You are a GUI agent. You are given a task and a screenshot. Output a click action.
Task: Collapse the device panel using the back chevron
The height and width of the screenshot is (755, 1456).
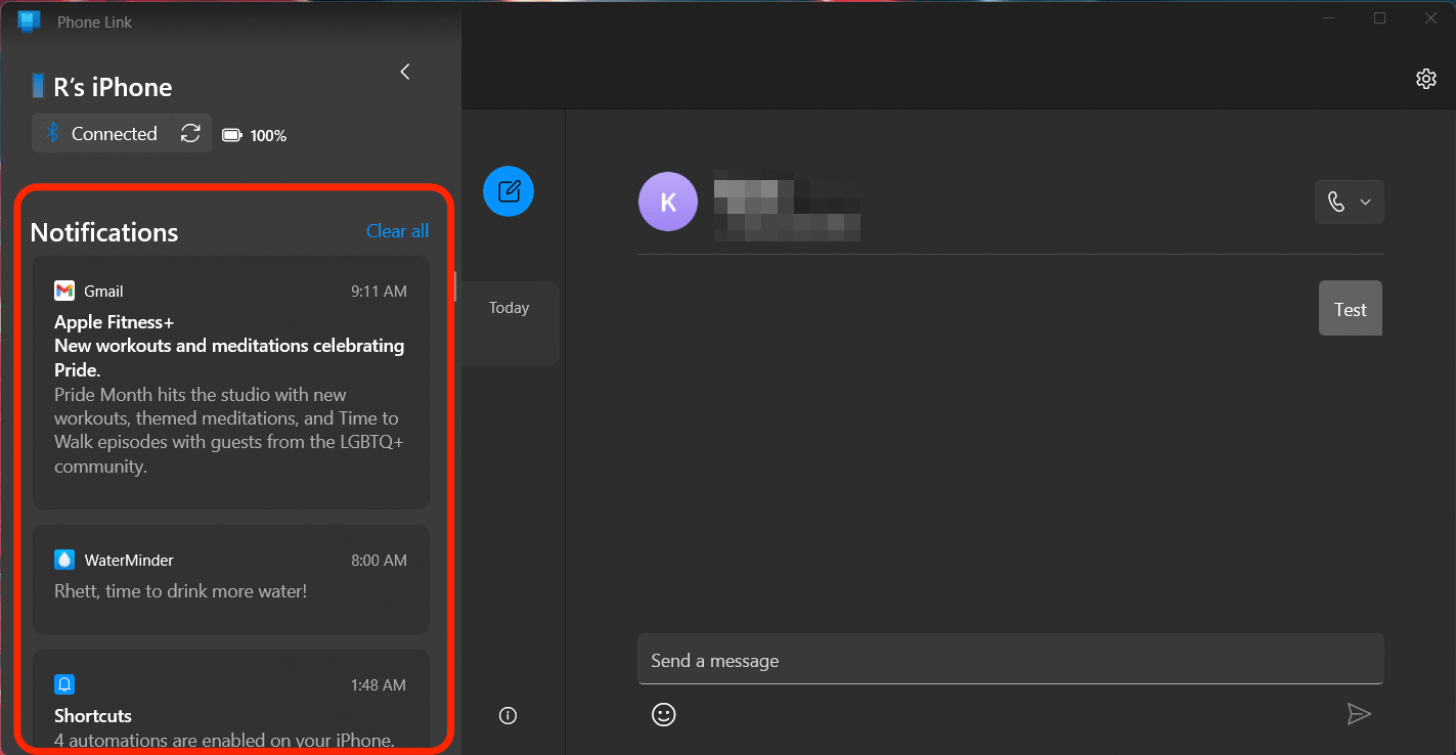405,71
